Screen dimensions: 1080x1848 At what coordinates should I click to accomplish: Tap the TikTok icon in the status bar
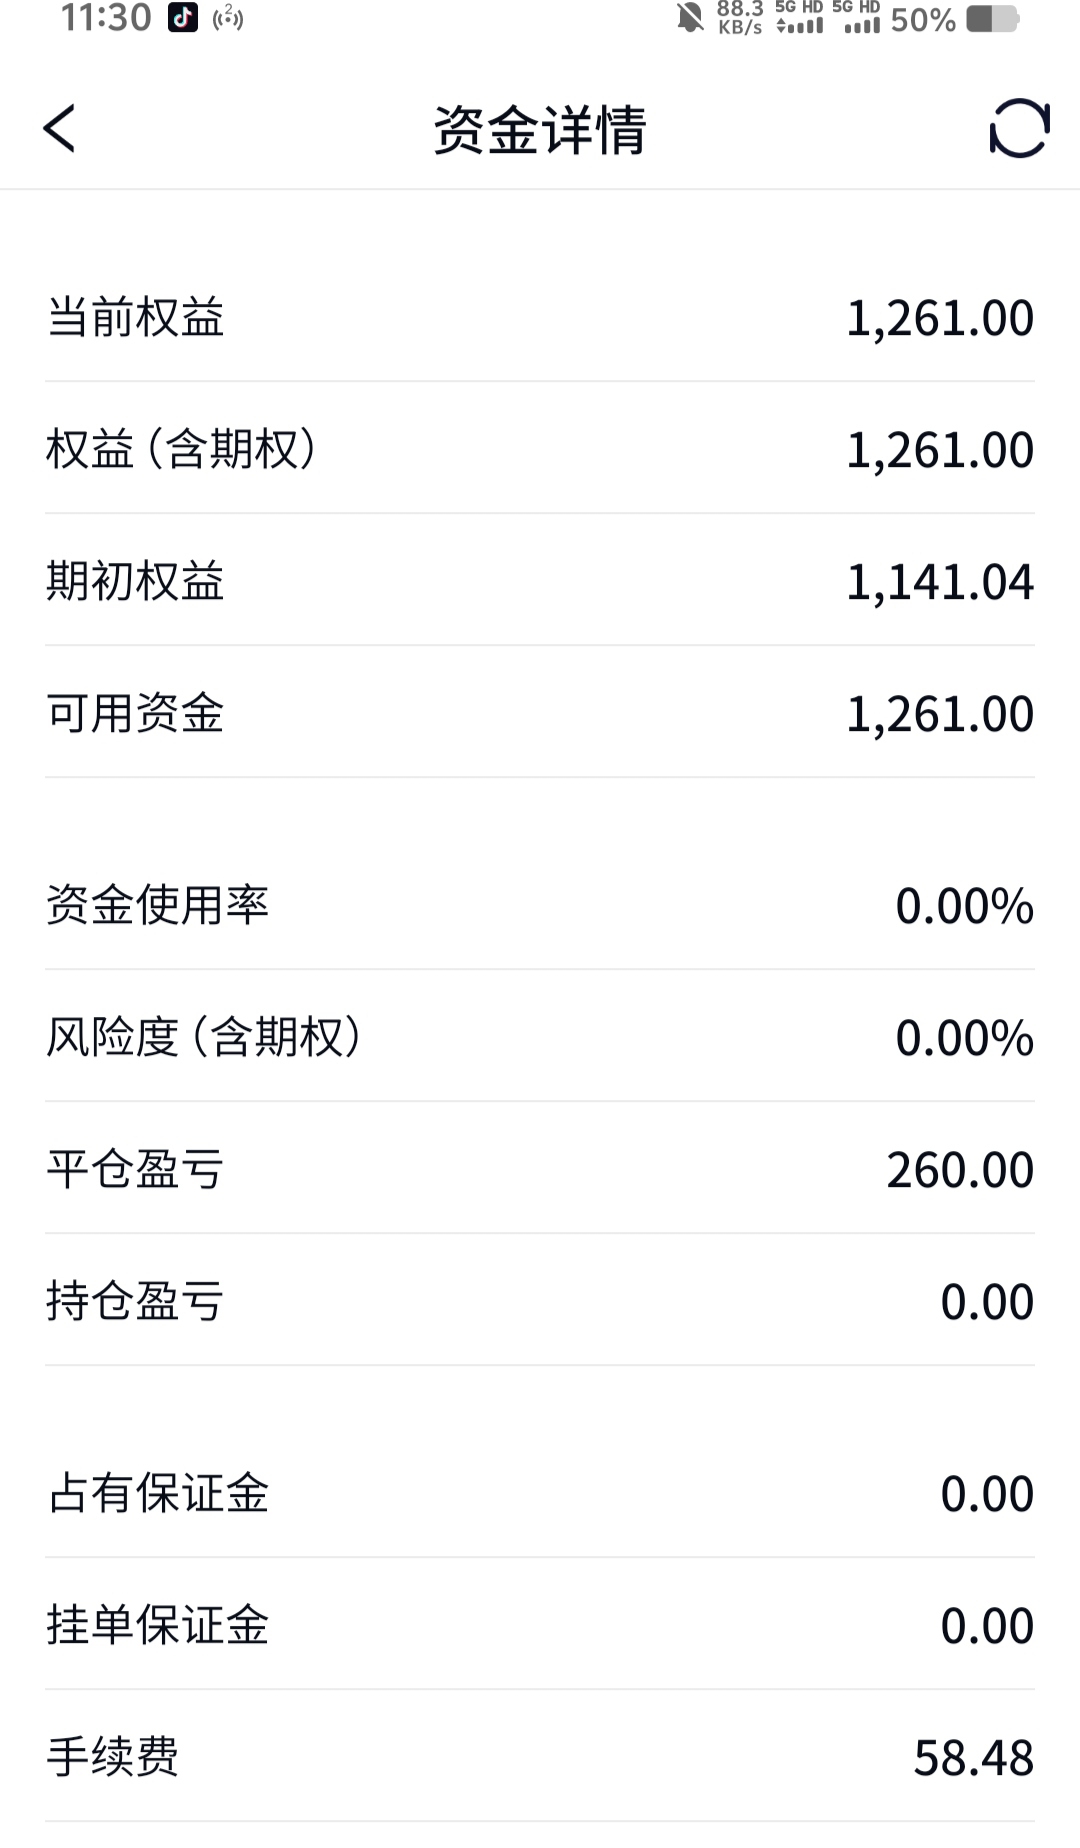tap(182, 18)
